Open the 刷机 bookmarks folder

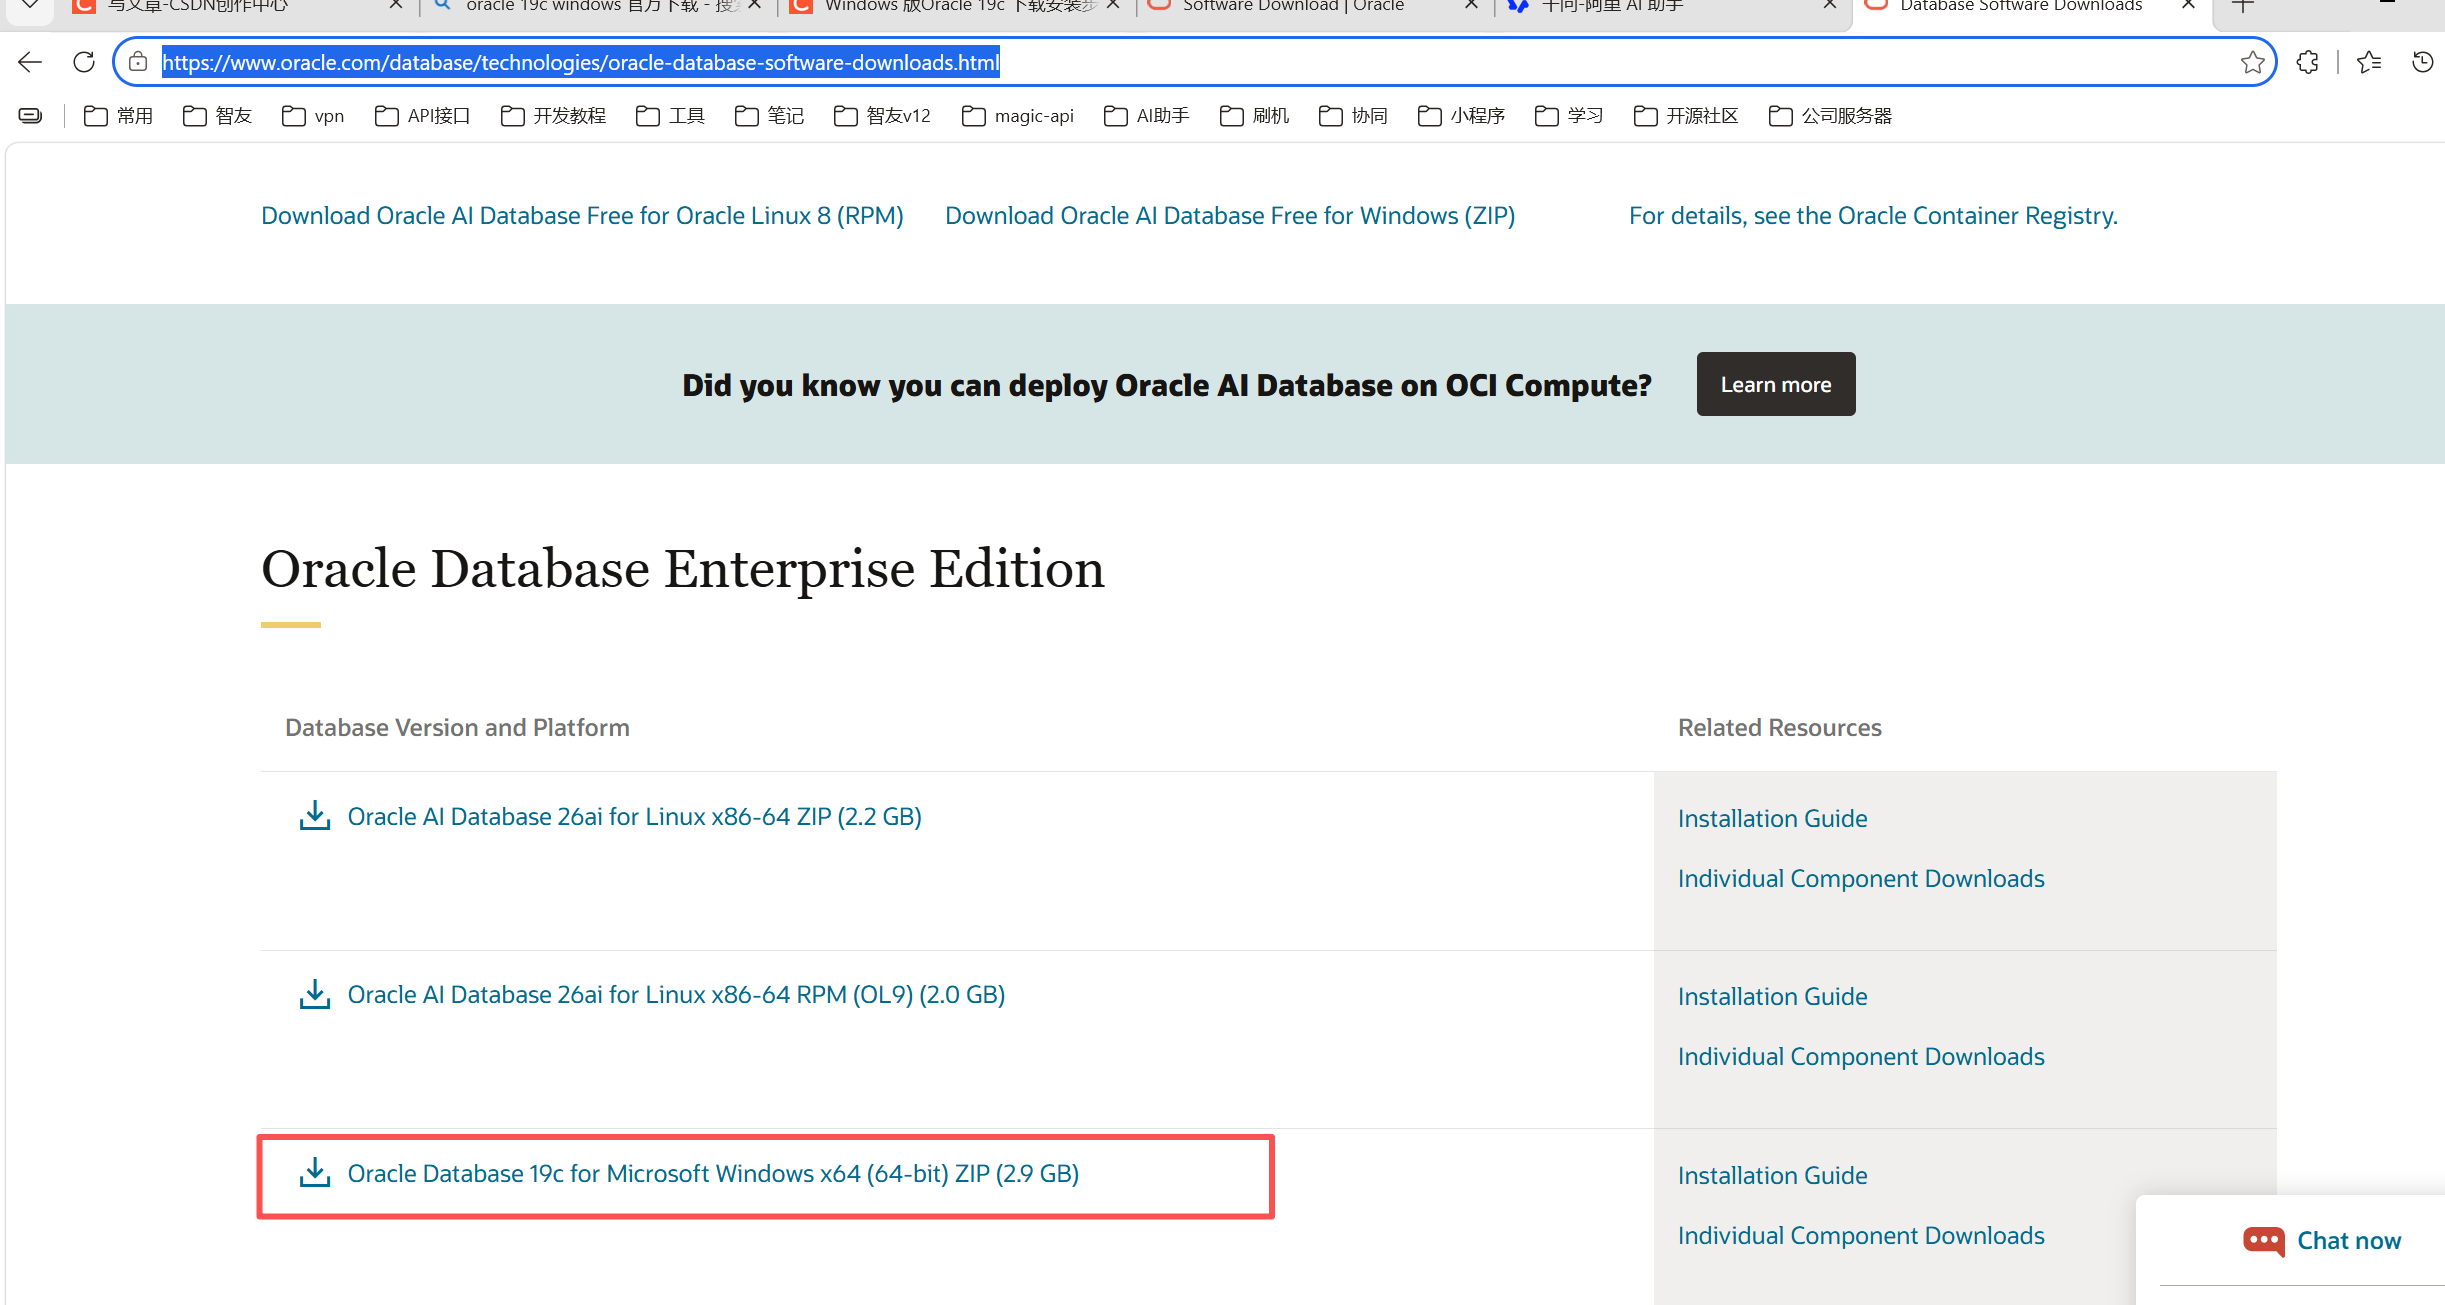1255,116
